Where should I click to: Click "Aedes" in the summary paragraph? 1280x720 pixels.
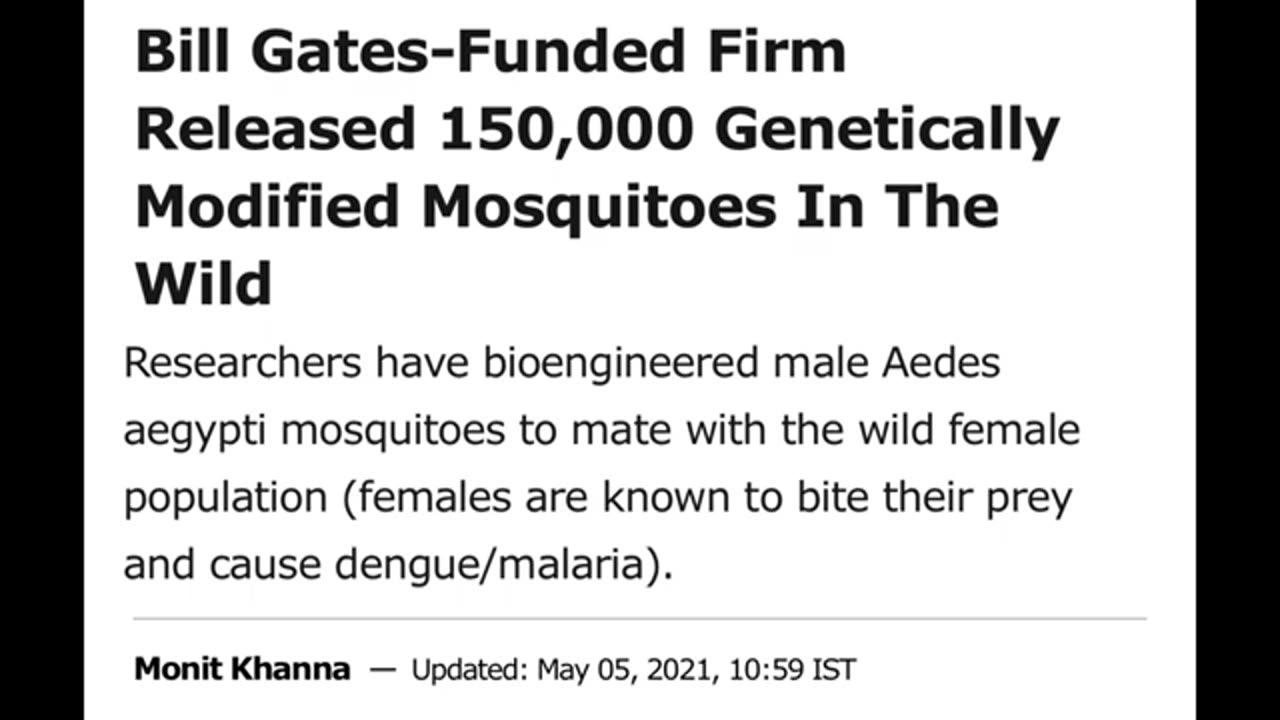pos(942,364)
